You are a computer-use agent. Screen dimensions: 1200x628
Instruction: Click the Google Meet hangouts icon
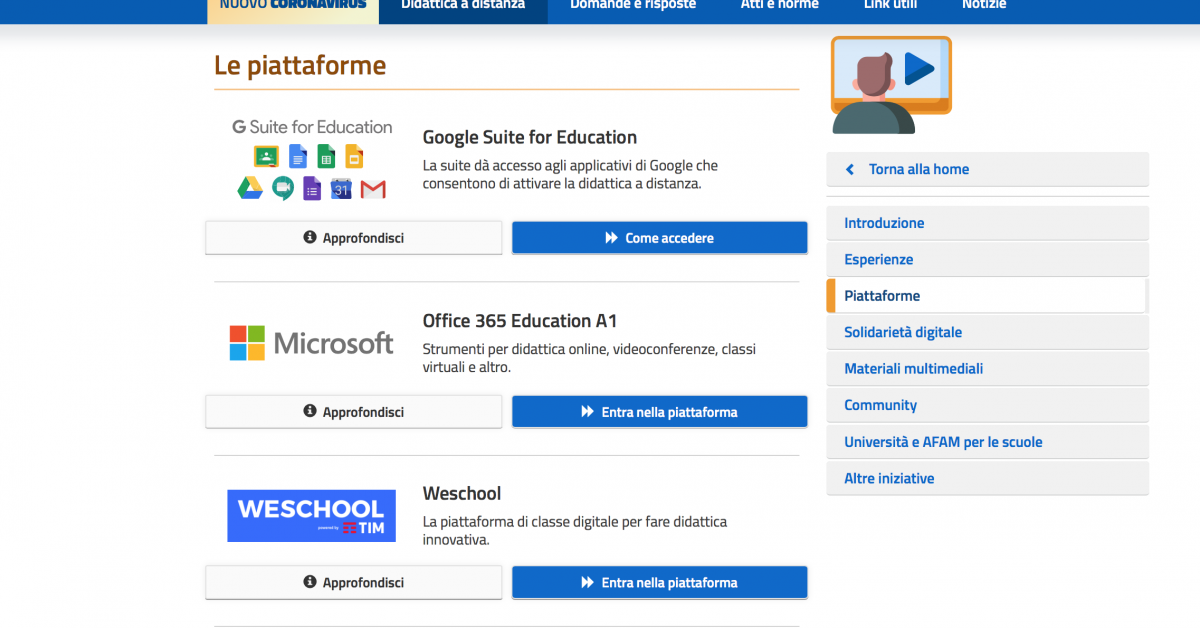click(283, 188)
